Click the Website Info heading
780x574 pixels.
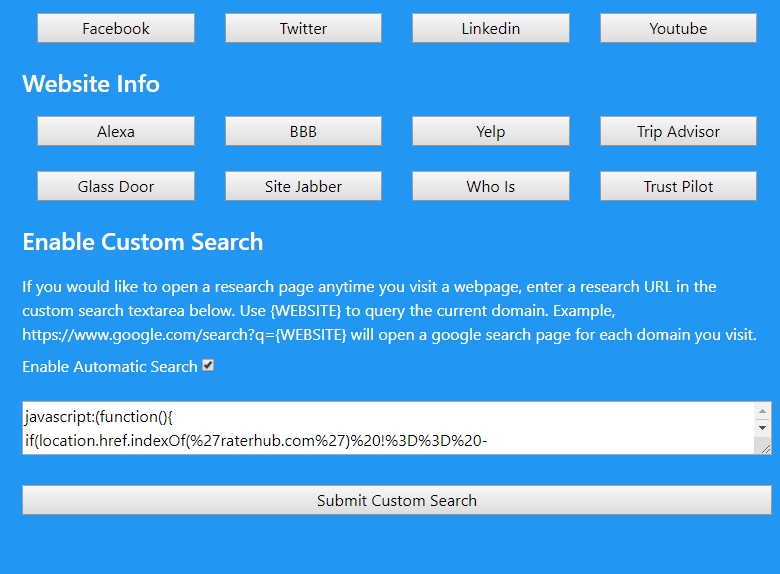coord(91,84)
